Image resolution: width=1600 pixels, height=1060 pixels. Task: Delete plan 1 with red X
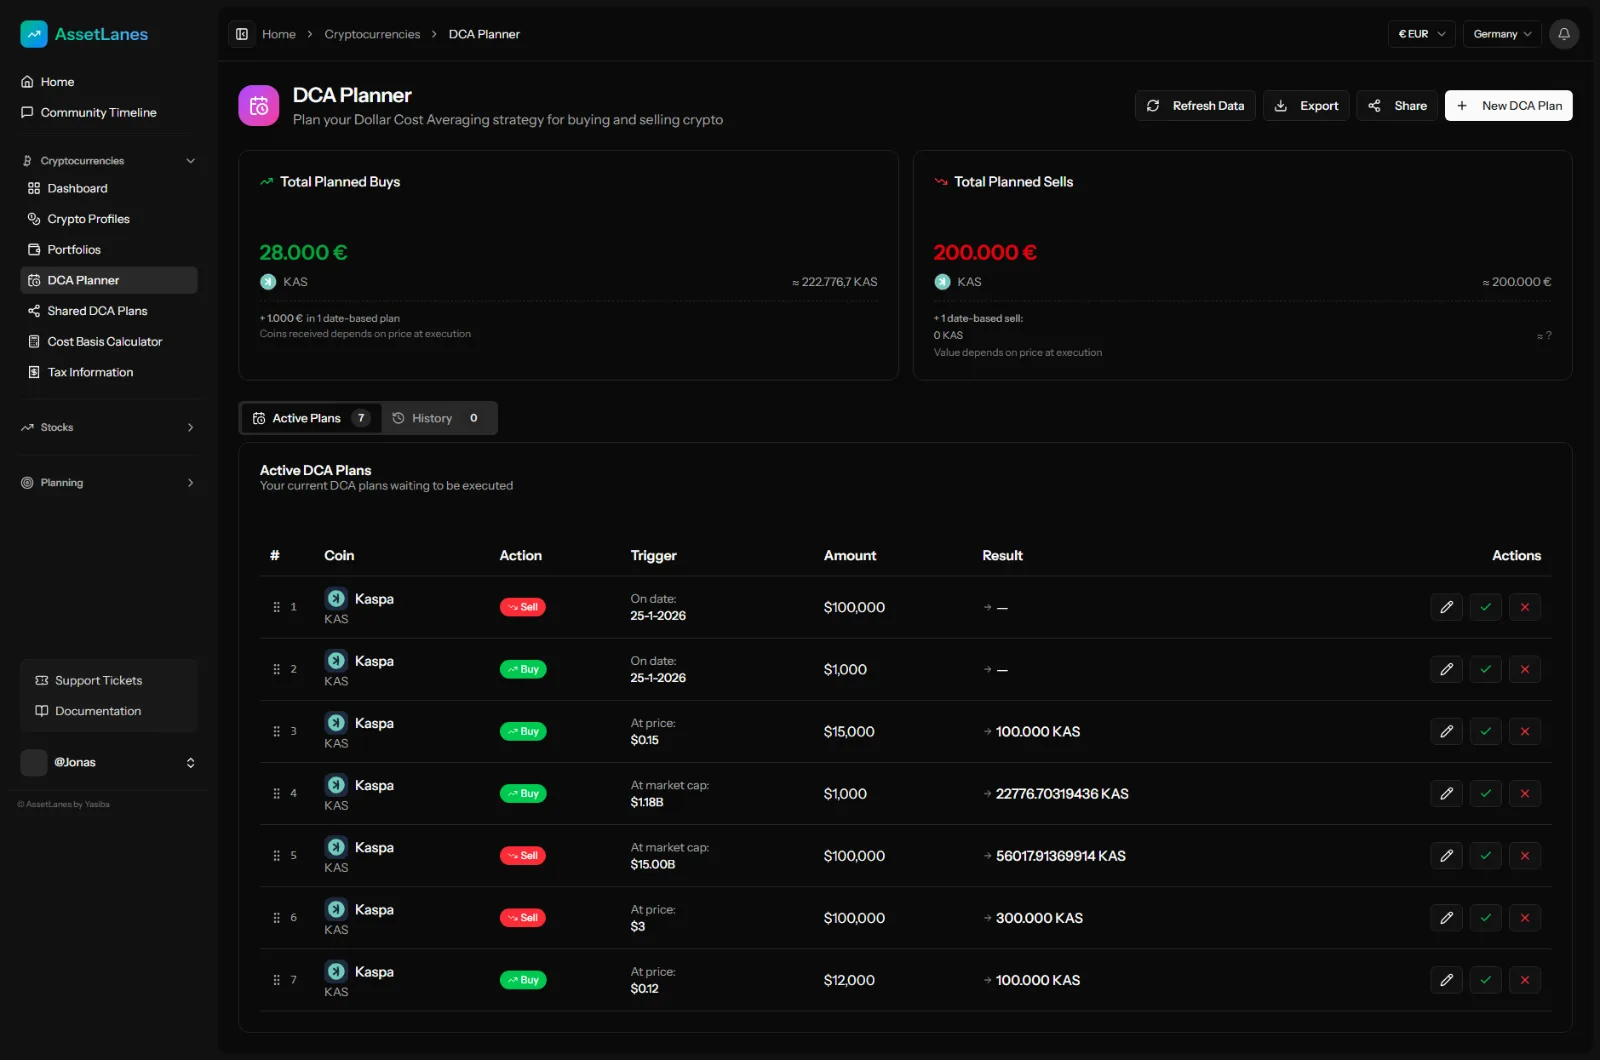coord(1525,607)
